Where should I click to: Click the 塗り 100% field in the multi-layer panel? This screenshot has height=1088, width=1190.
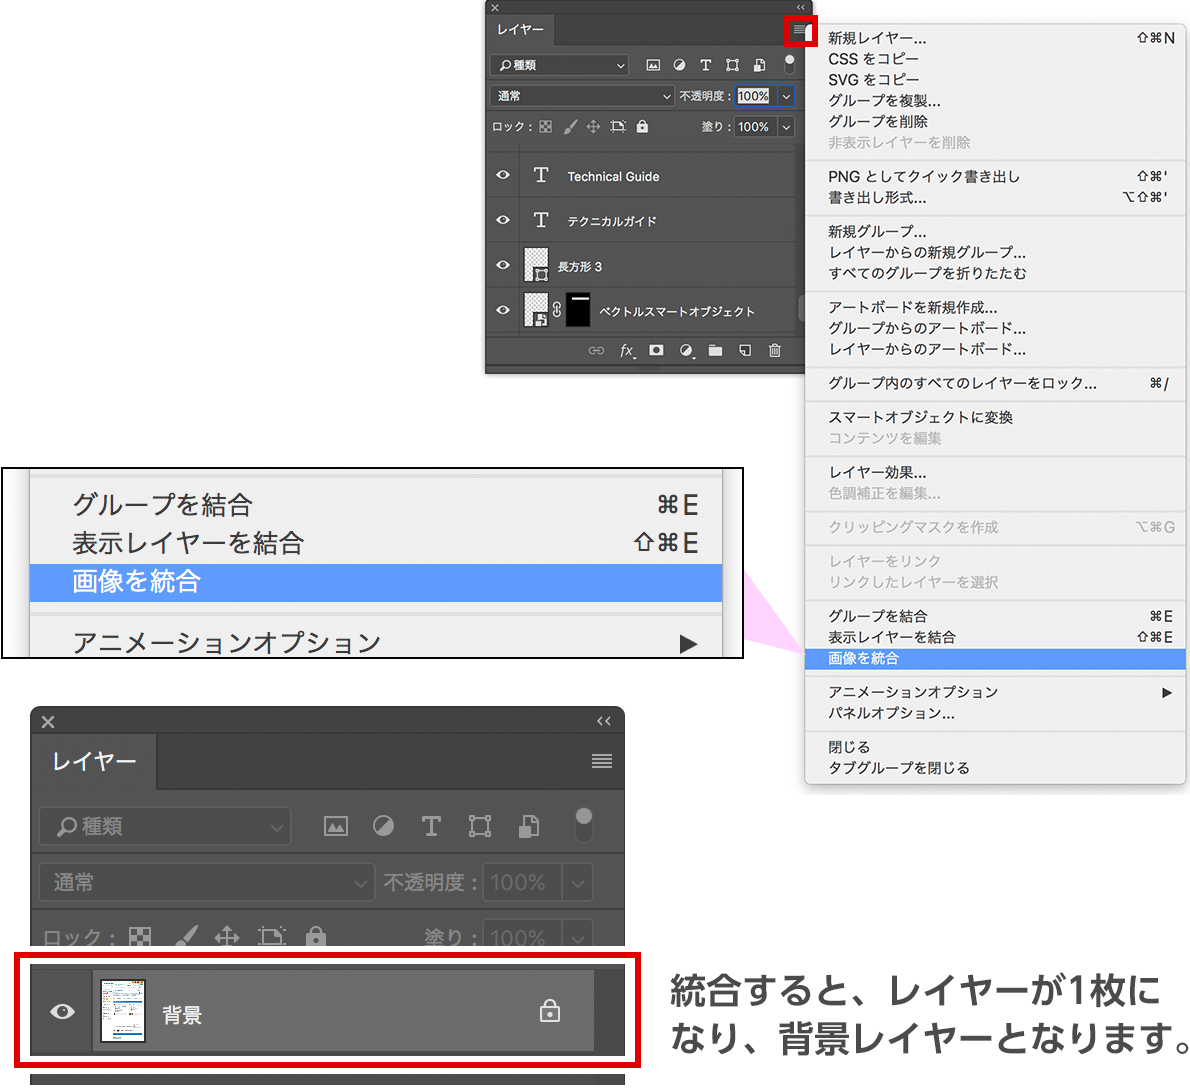point(754,127)
